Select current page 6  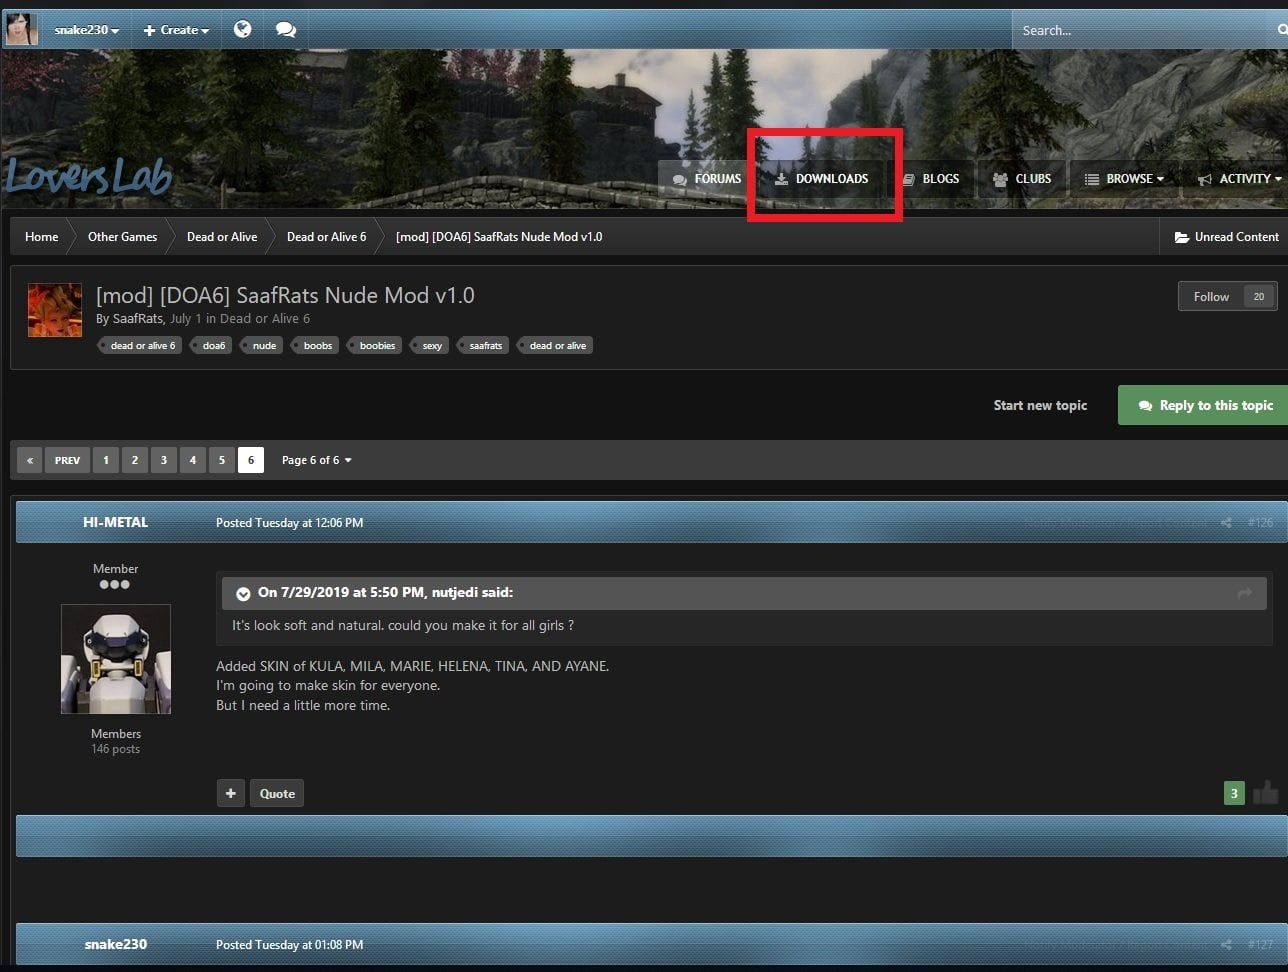(x=251, y=460)
